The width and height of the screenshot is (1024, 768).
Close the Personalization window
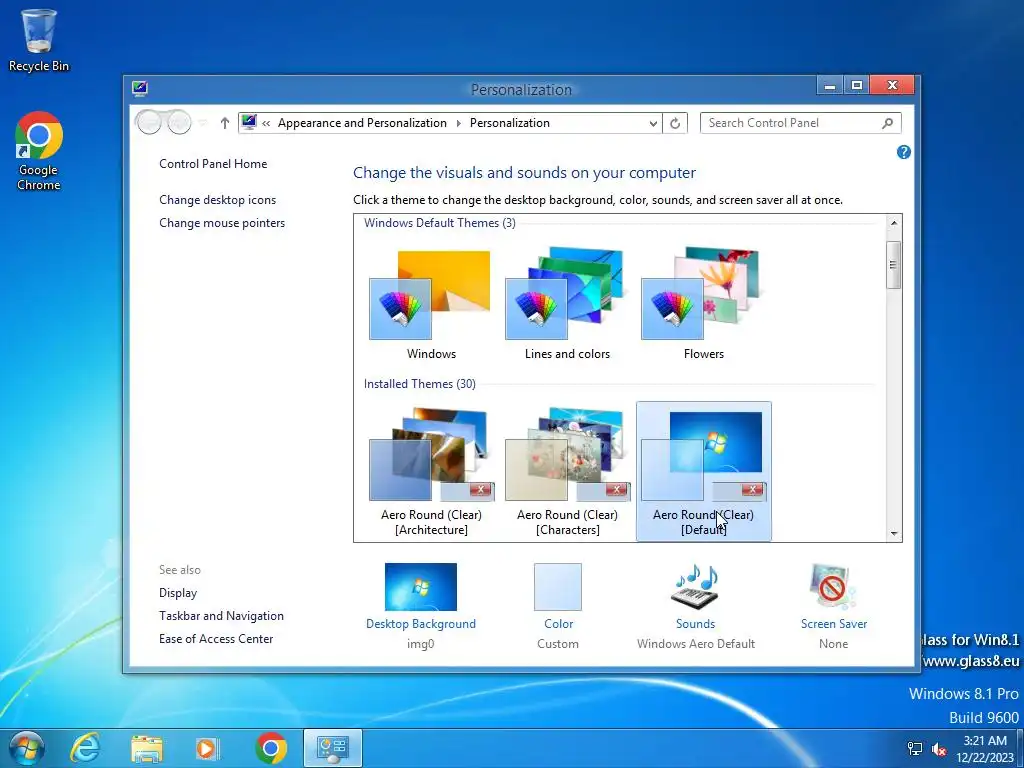coord(893,86)
